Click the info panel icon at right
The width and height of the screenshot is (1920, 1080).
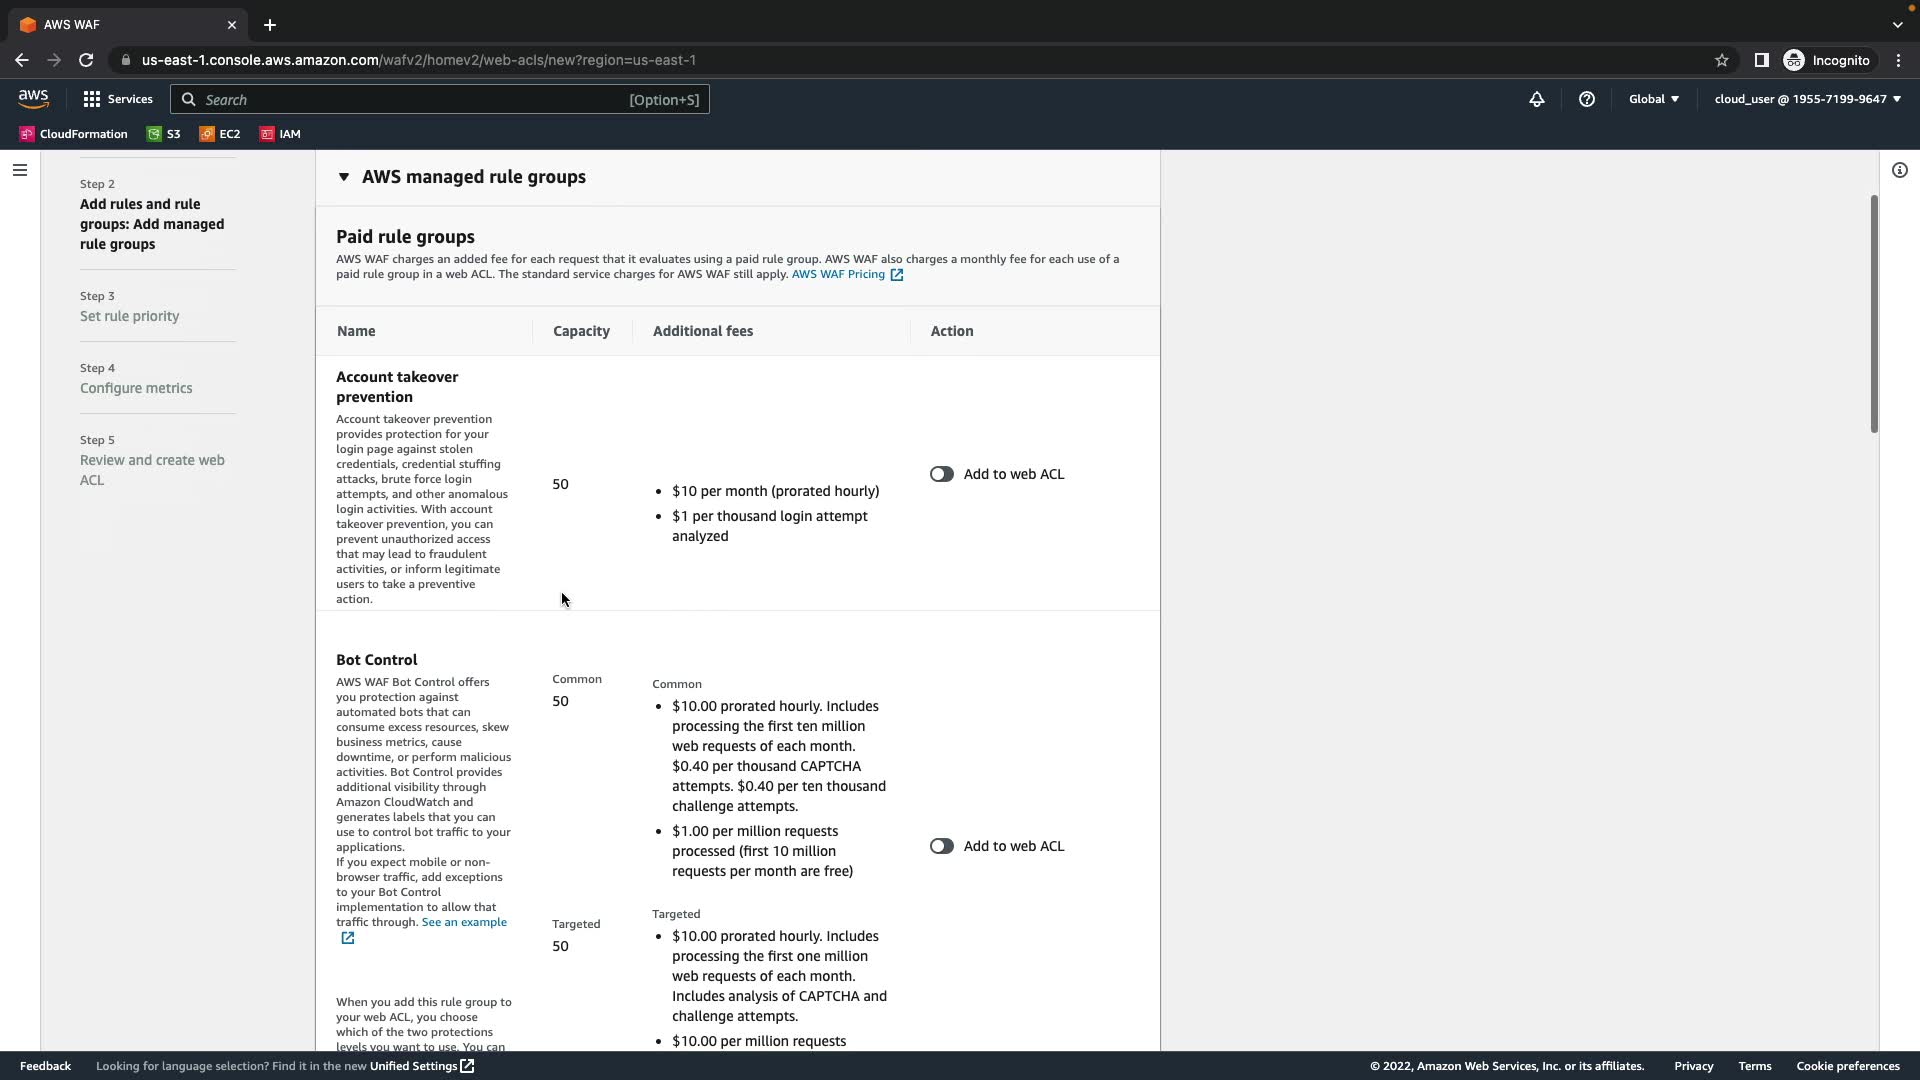pyautogui.click(x=1899, y=170)
